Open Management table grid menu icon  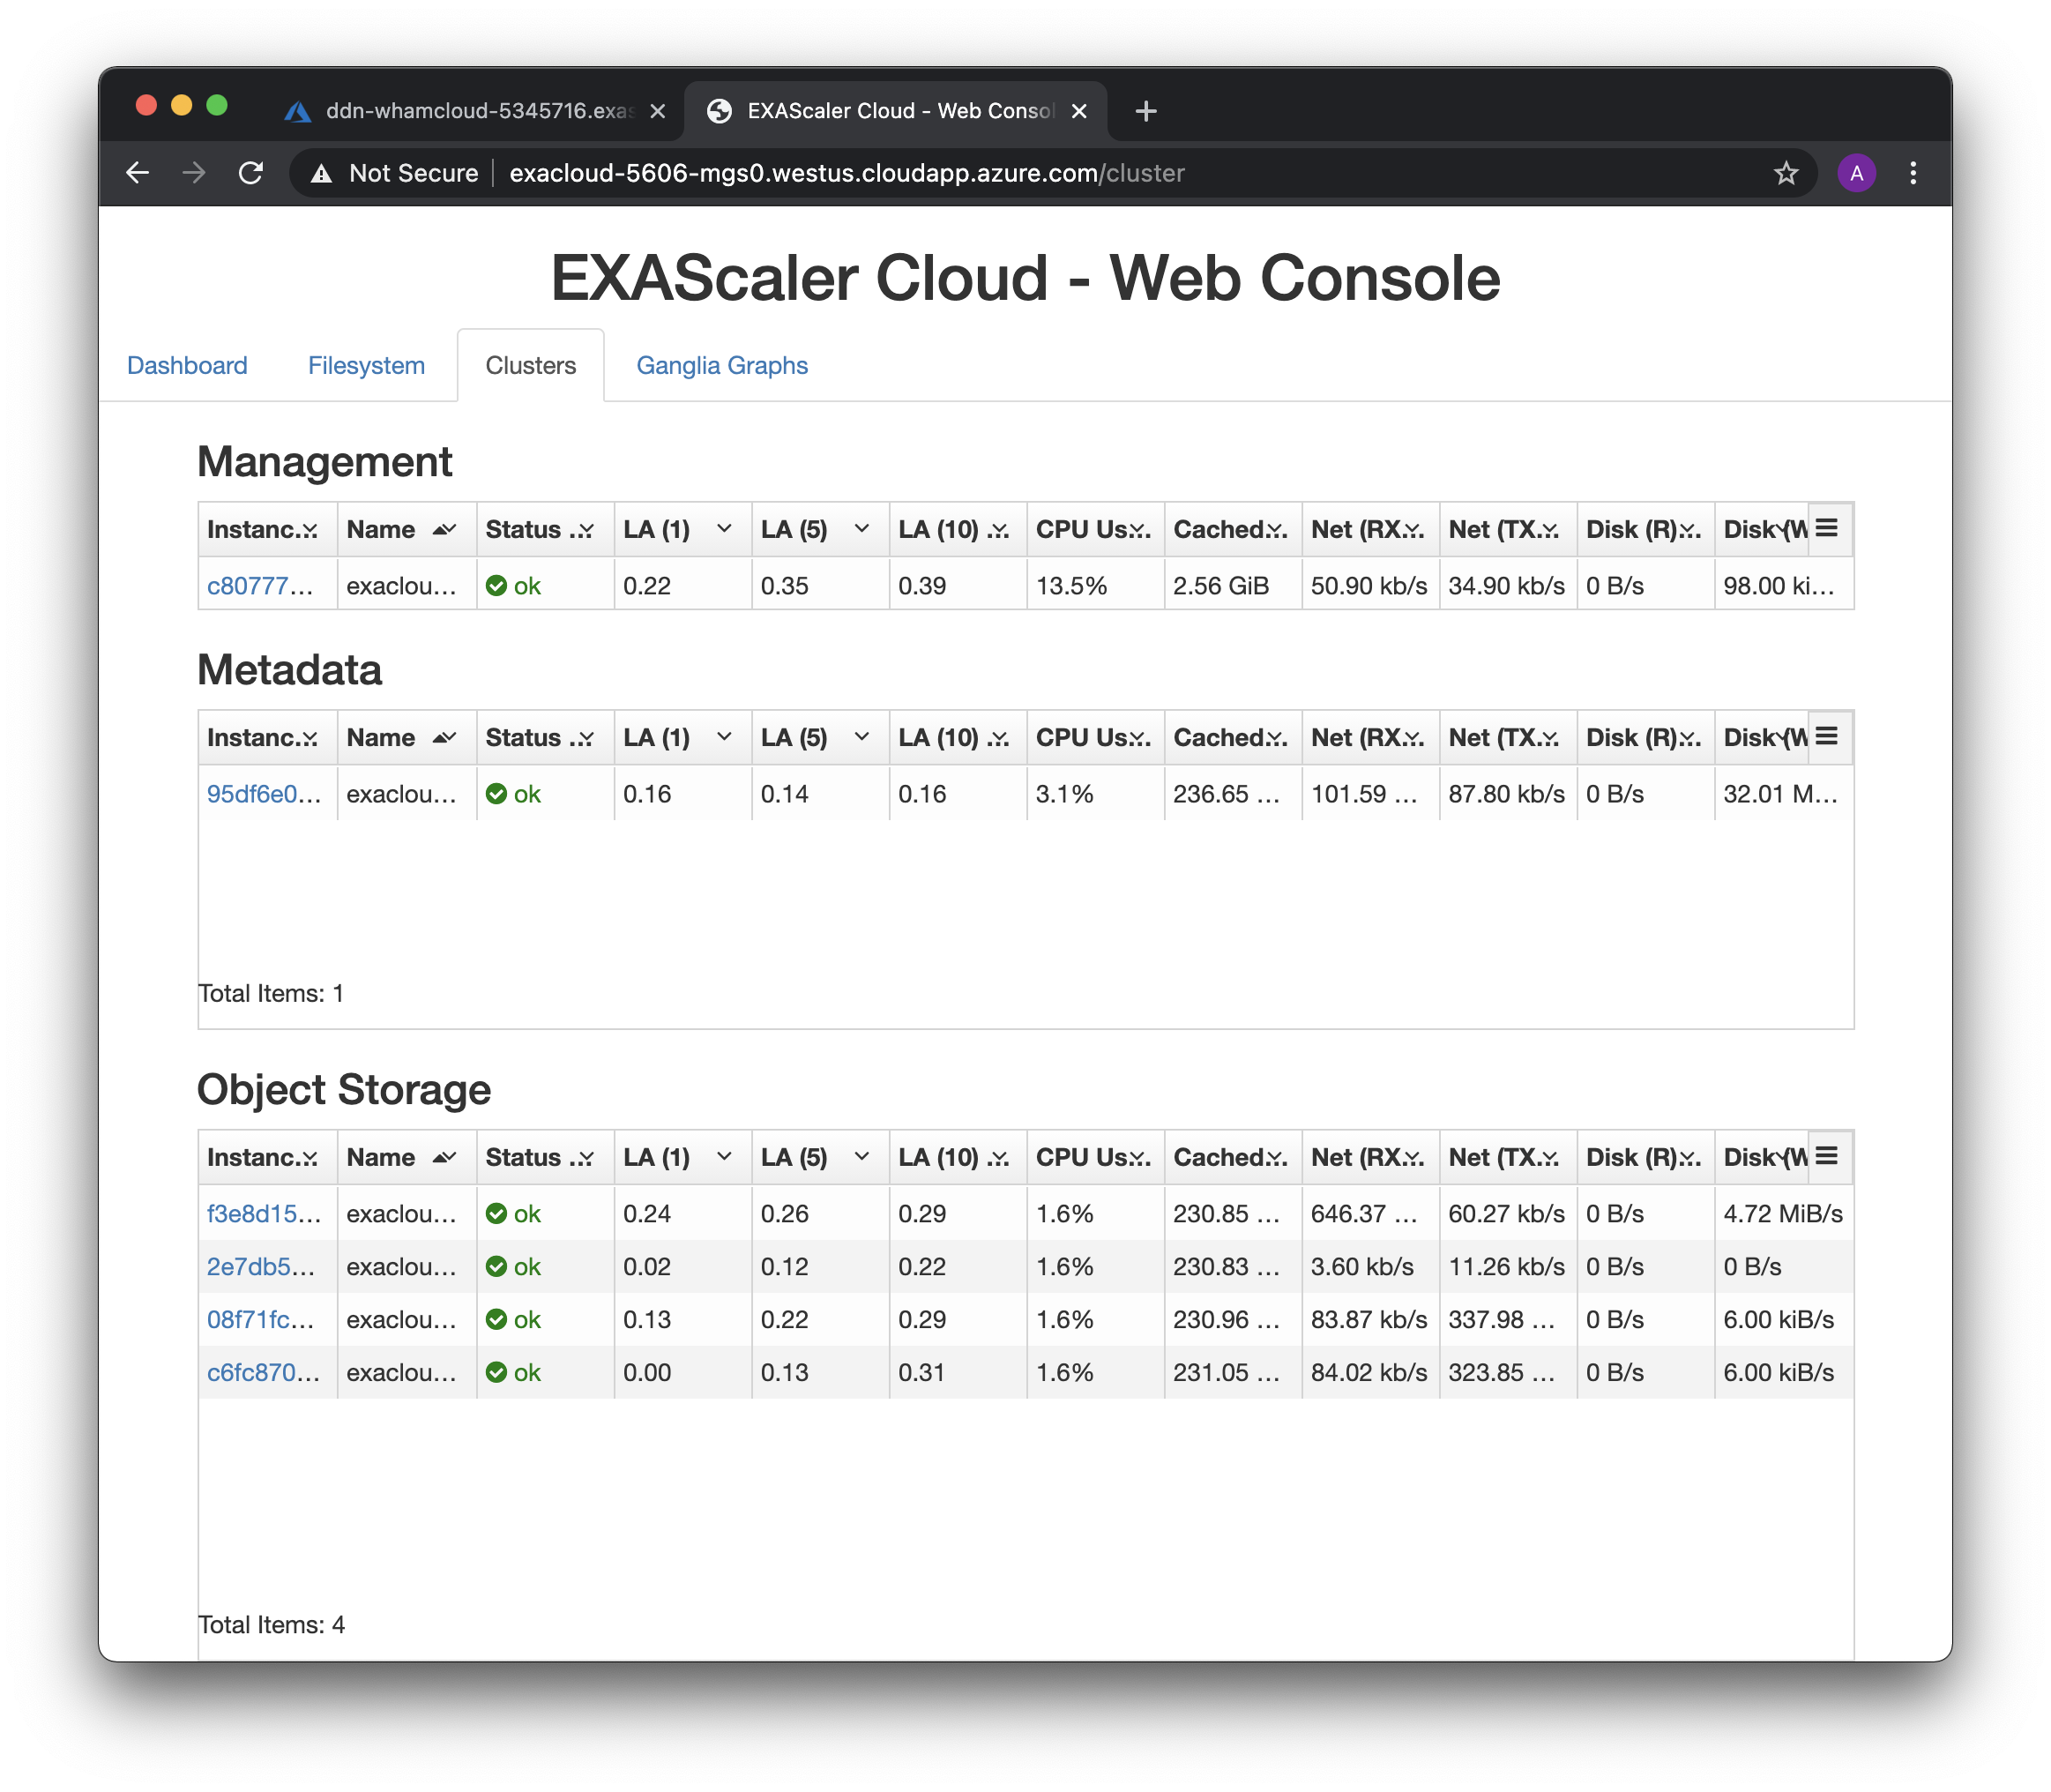point(1826,528)
